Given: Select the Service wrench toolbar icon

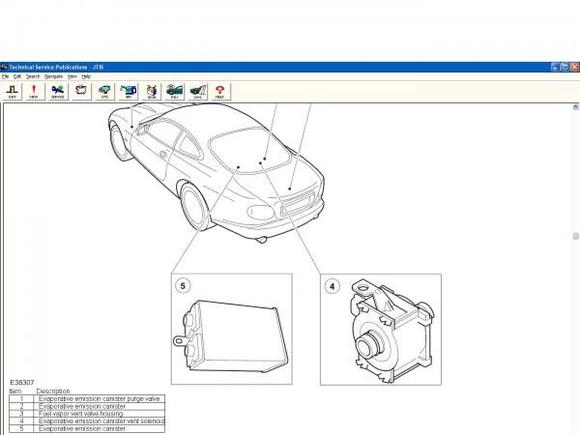Looking at the screenshot, I should [58, 91].
